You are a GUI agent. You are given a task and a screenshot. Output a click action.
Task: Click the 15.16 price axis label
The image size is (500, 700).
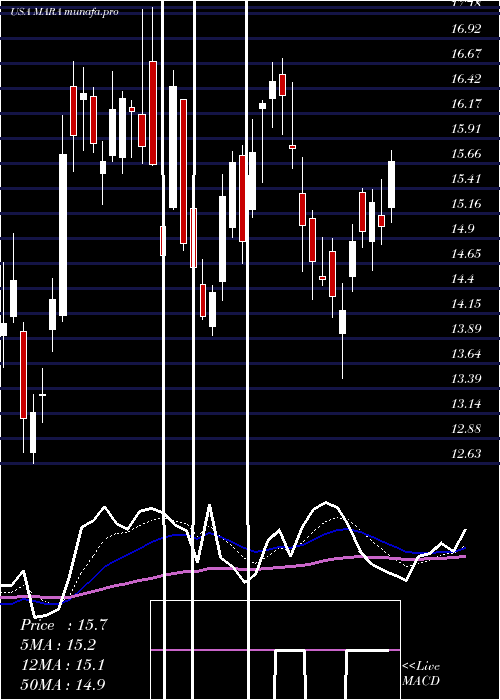click(x=466, y=204)
